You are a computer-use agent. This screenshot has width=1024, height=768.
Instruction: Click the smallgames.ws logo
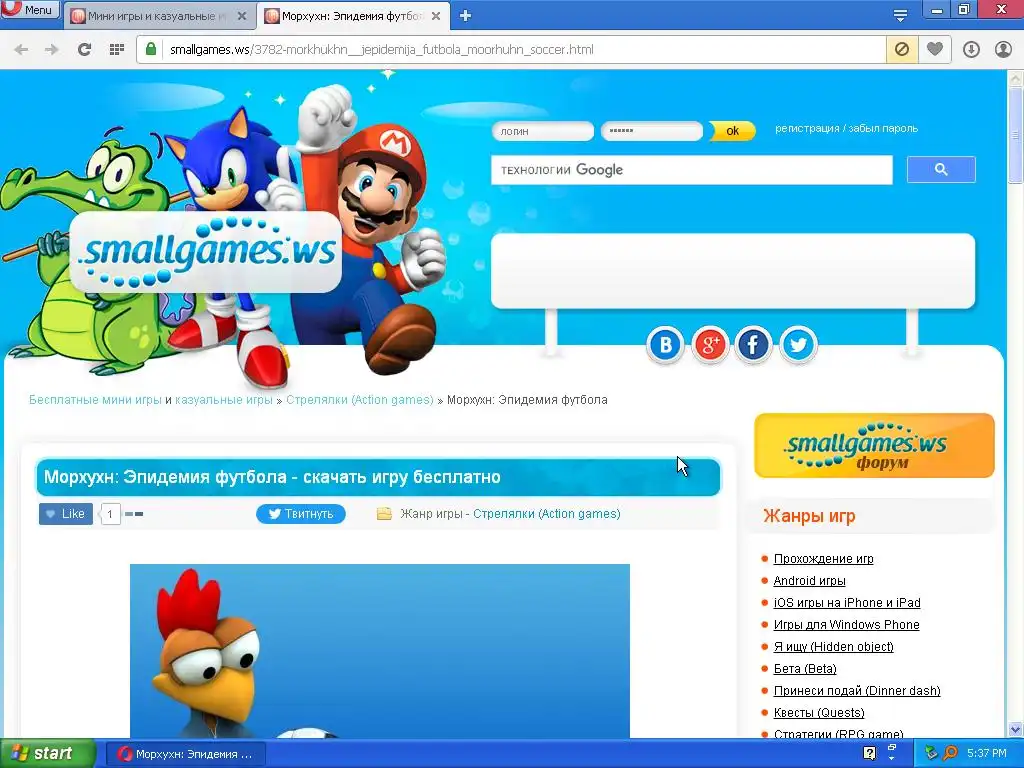point(205,253)
